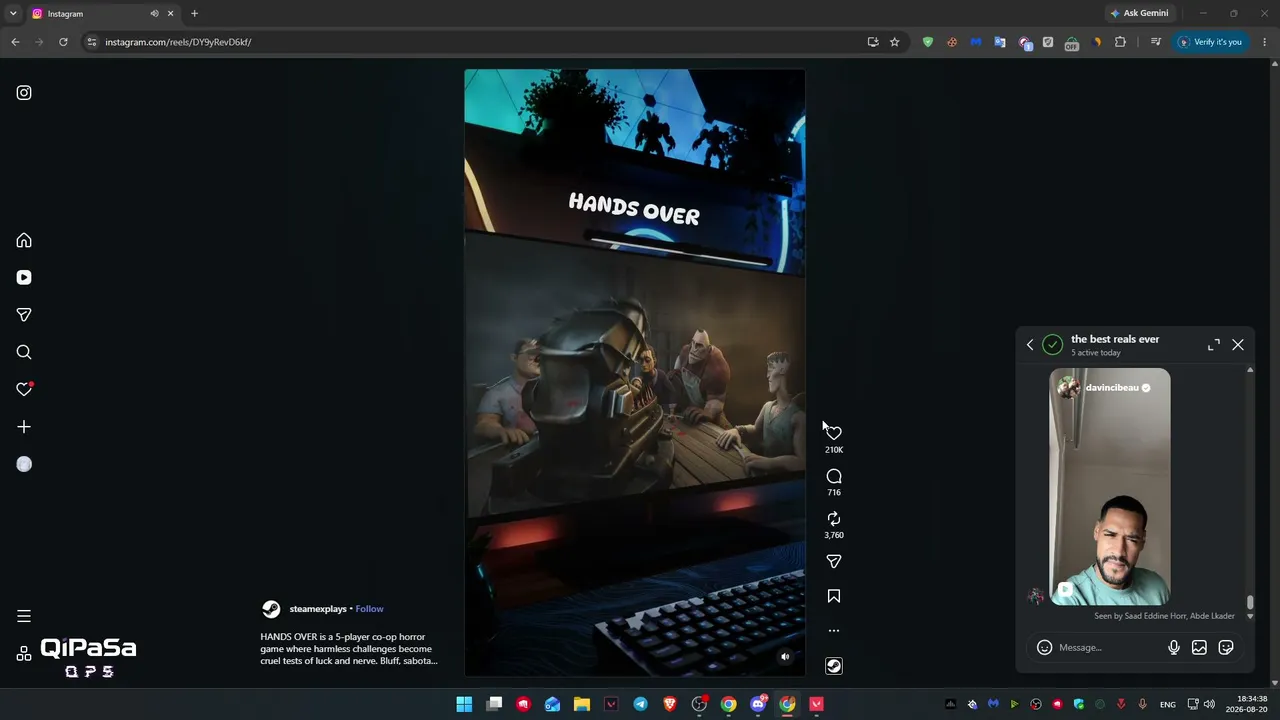Save the reel with the bookmark icon
This screenshot has height=720, width=1280.
[834, 596]
